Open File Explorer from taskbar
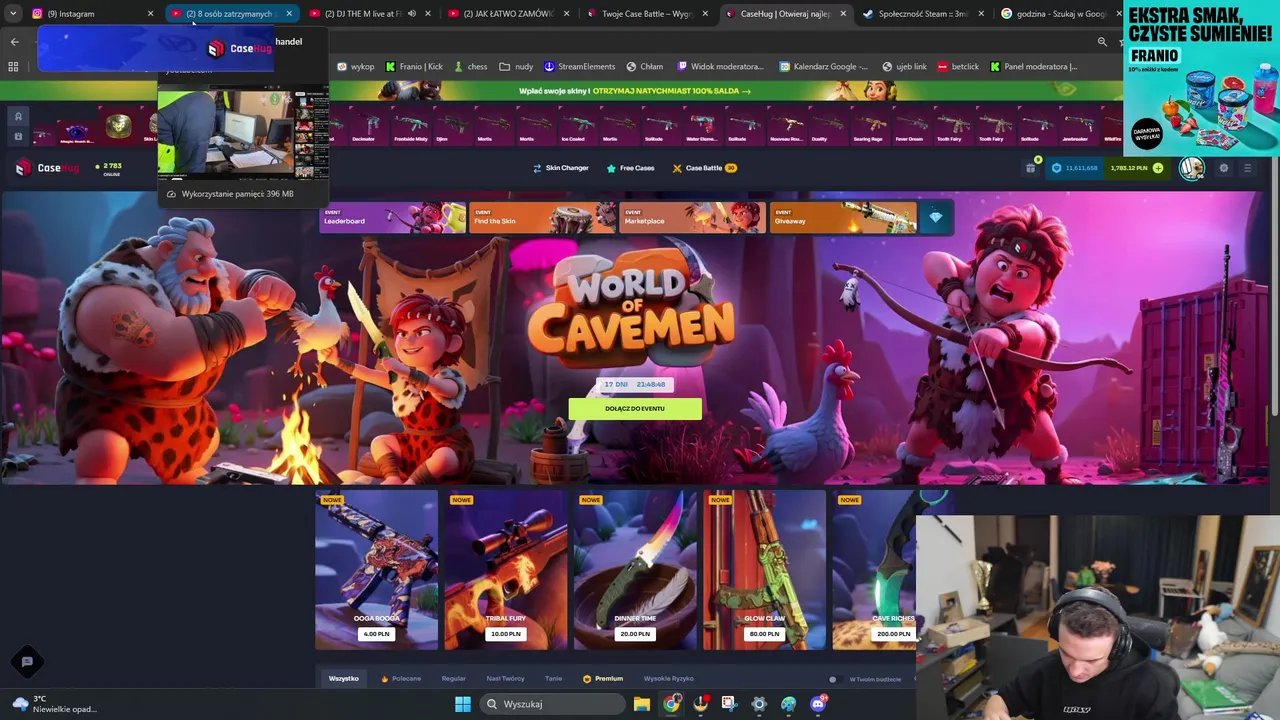1280x720 pixels. 641,704
